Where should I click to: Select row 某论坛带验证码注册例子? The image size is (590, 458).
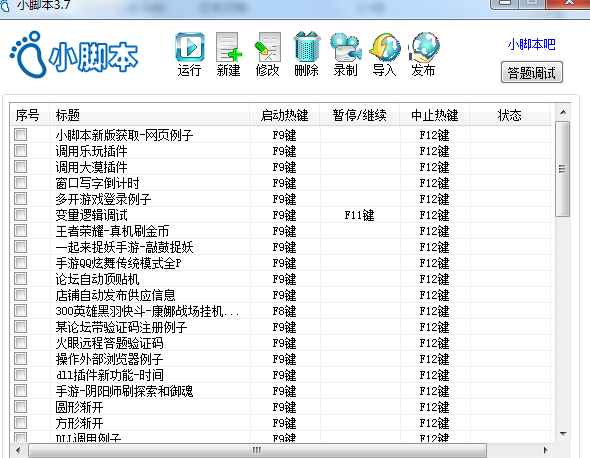[281, 327]
